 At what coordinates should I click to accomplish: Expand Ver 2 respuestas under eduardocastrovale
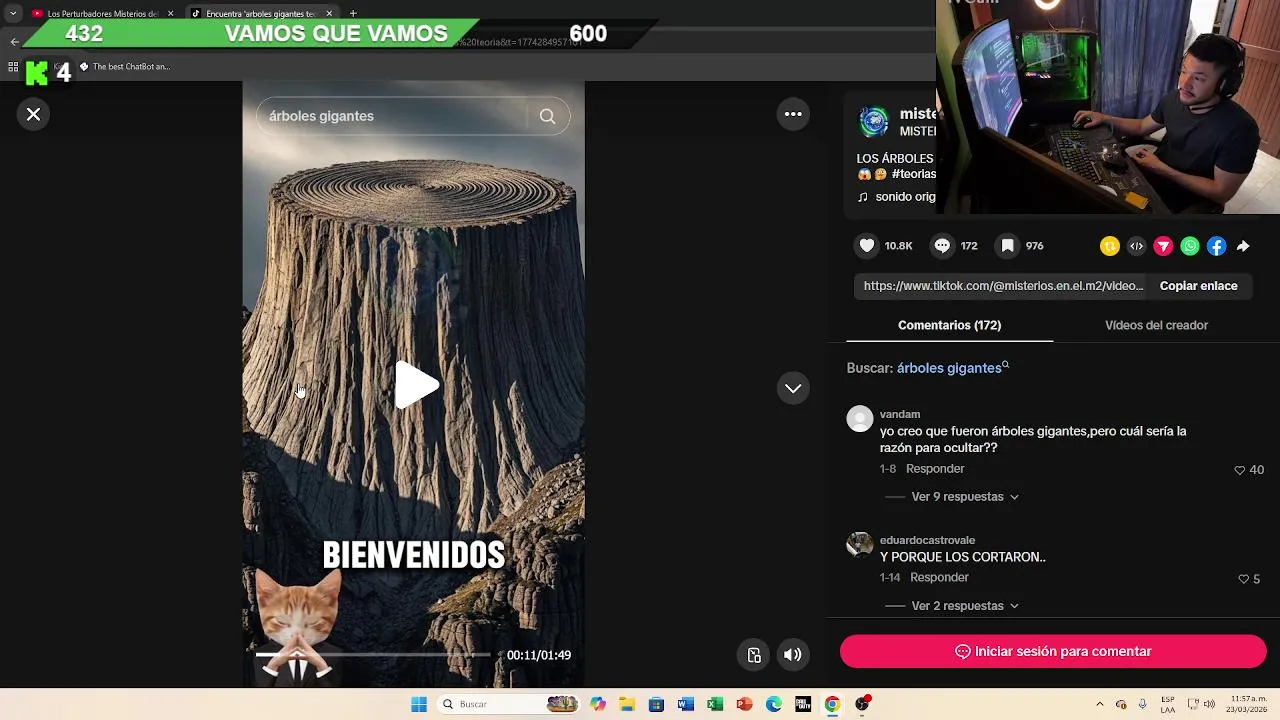pyautogui.click(x=965, y=606)
